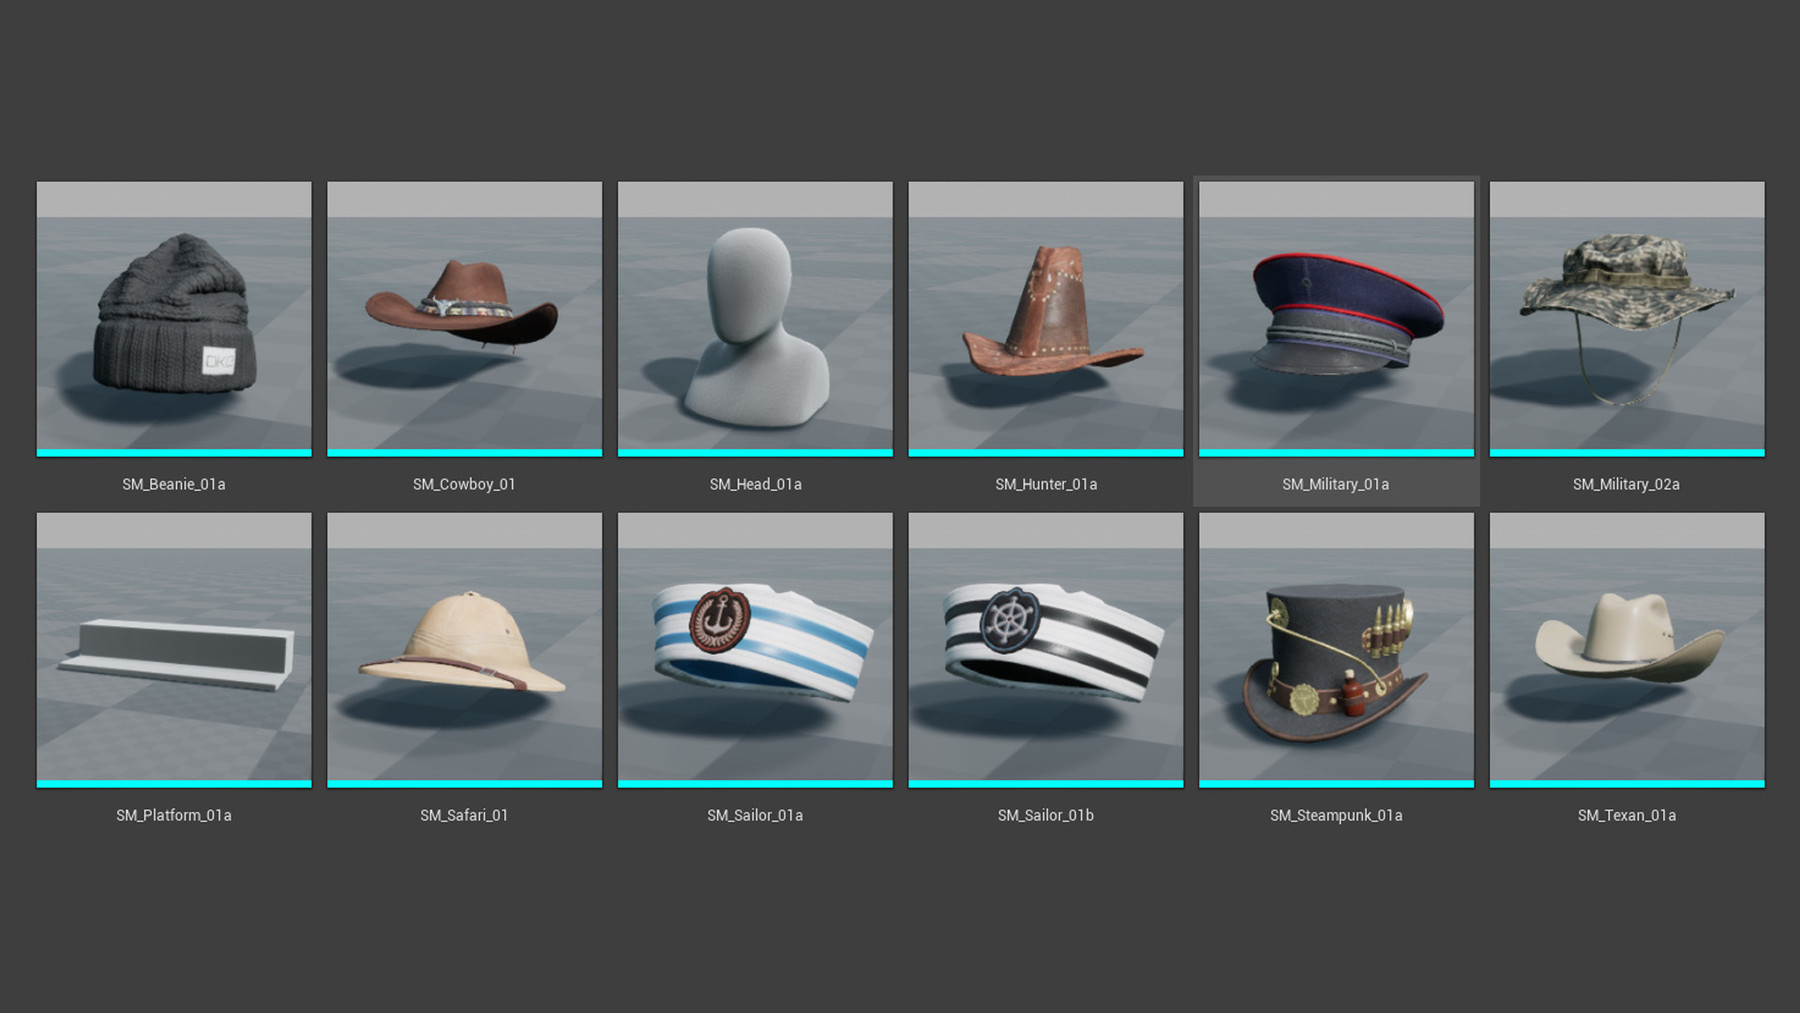
Task: Click the cyan status bar under SM_Head_01a
Action: tap(755, 453)
